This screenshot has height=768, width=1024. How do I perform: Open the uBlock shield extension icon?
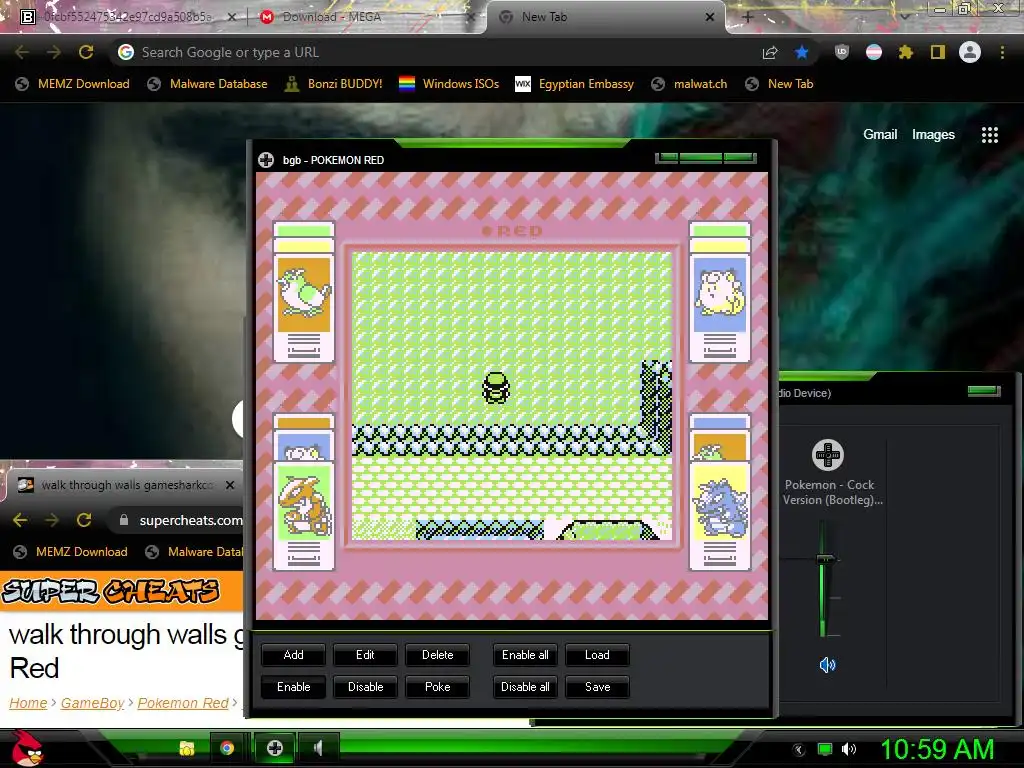point(842,52)
